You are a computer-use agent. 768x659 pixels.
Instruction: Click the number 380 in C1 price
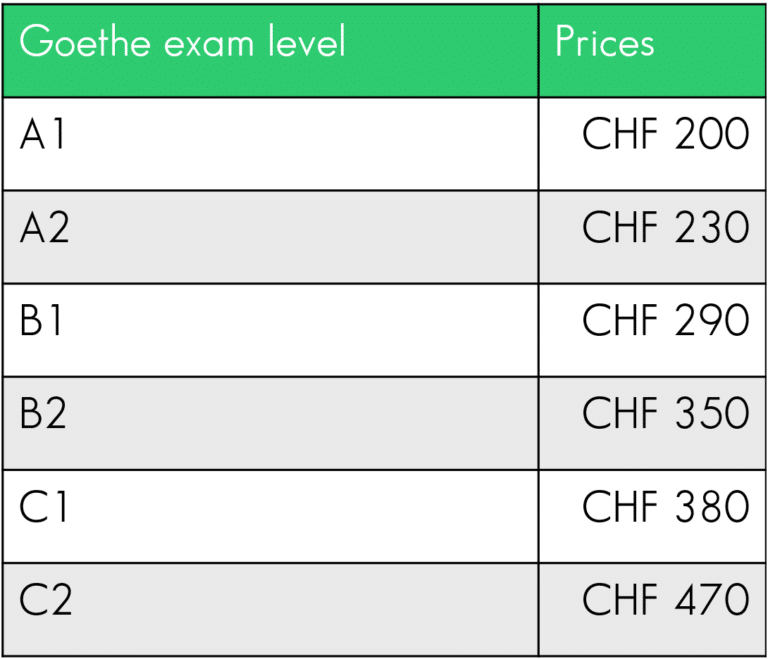711,507
